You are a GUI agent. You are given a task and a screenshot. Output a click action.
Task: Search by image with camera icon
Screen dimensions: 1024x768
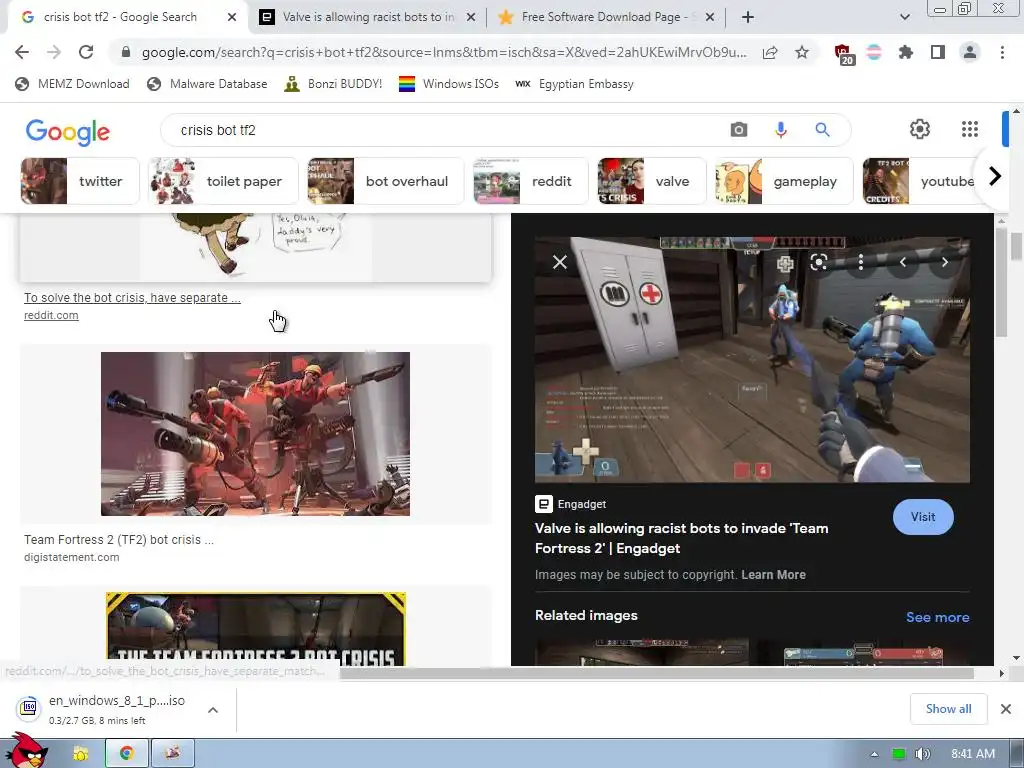739,130
